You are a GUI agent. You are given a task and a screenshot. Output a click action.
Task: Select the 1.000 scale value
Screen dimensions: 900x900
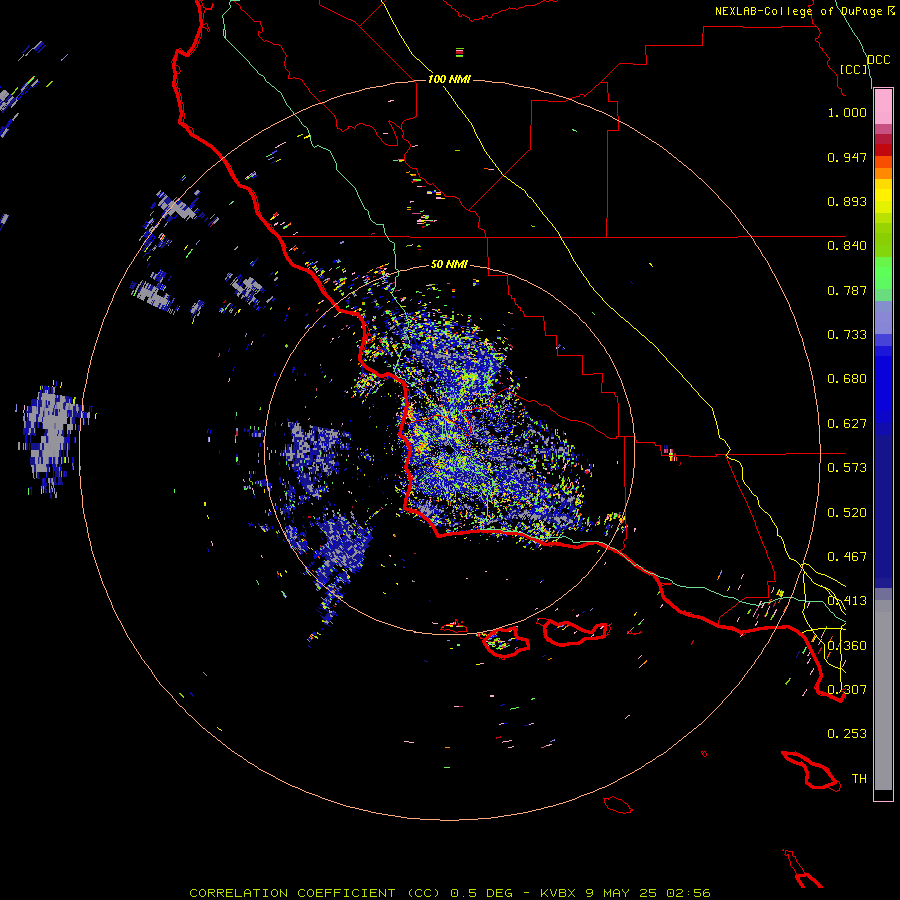847,112
